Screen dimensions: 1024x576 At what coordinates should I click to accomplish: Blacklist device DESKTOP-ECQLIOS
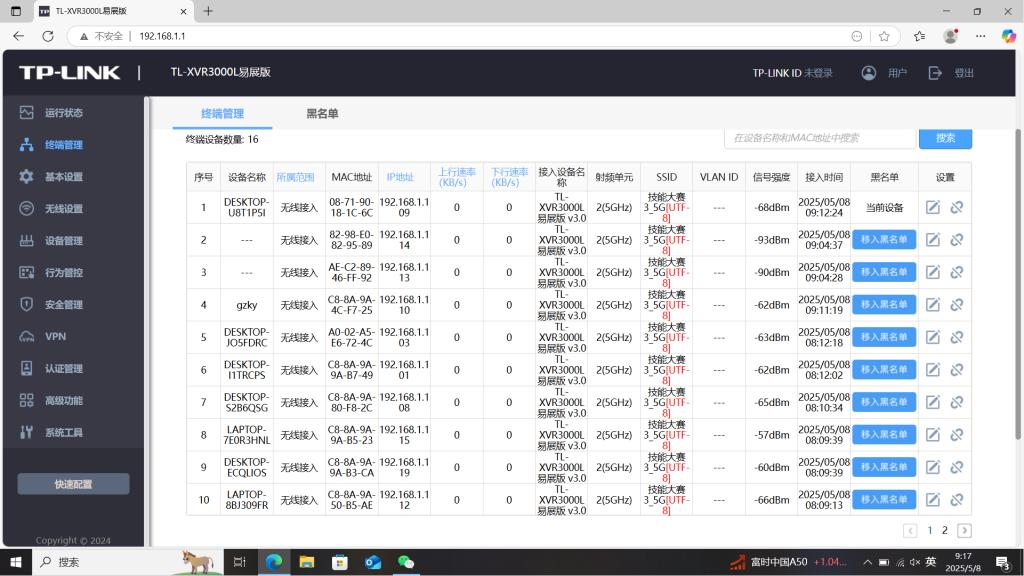click(x=884, y=467)
